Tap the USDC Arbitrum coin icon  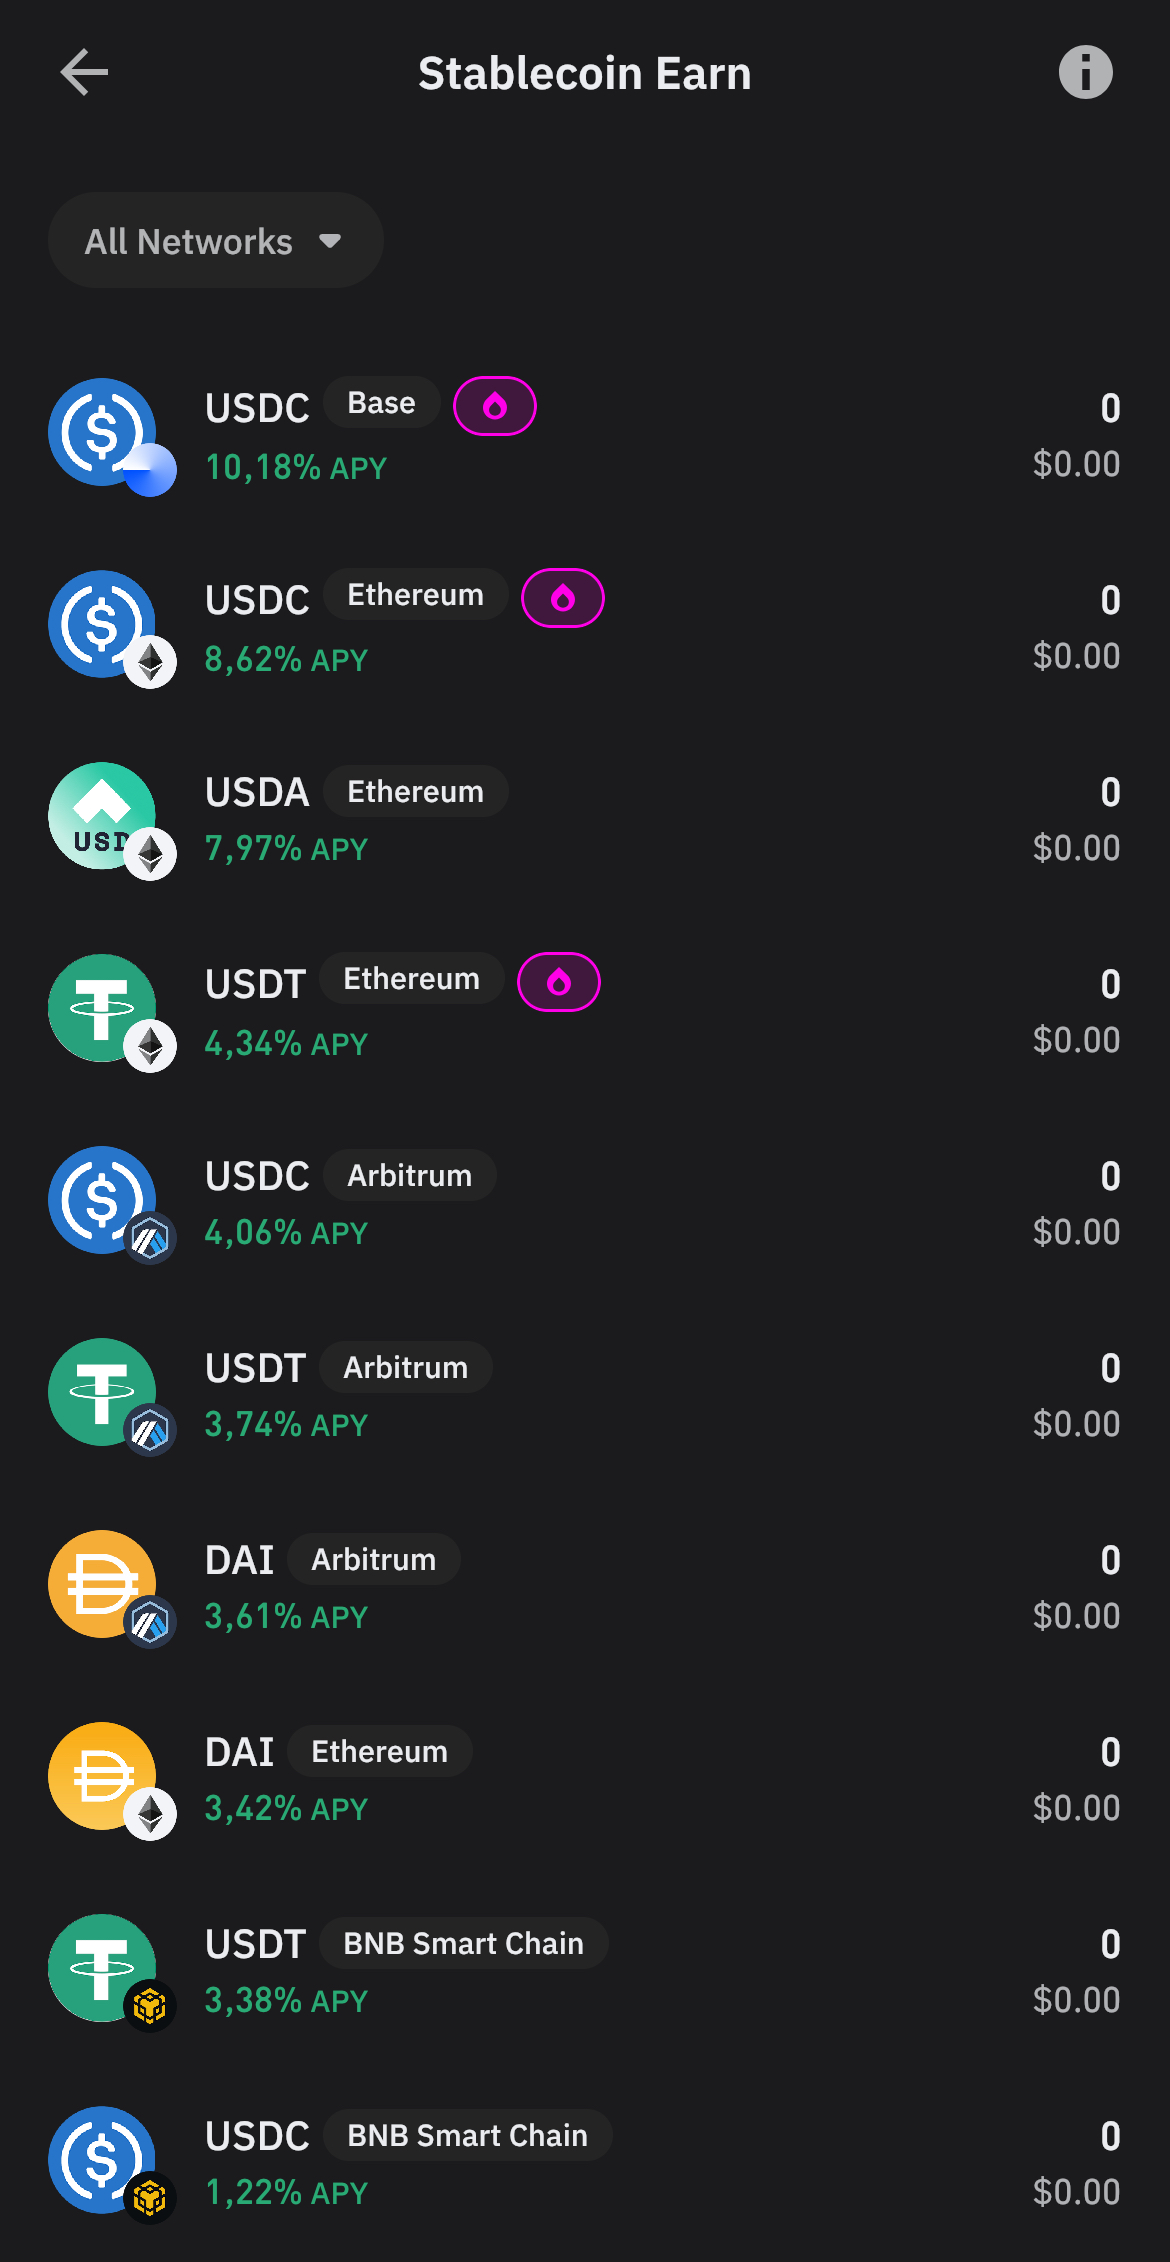pos(103,1200)
